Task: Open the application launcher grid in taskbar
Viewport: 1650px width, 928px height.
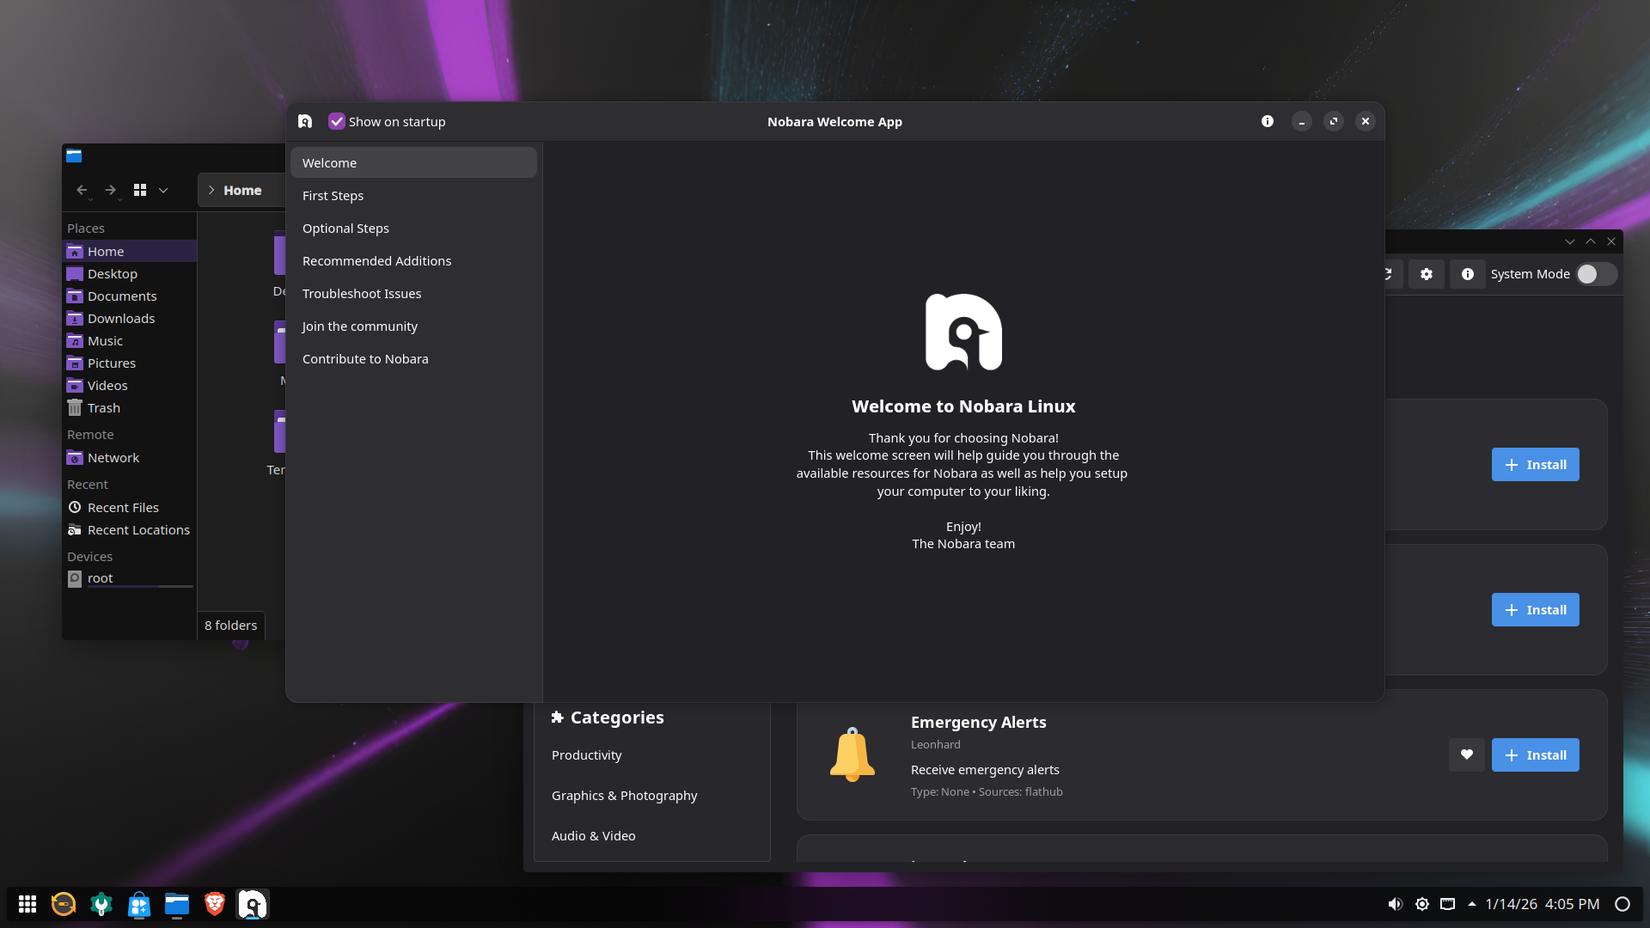Action: pyautogui.click(x=27, y=903)
